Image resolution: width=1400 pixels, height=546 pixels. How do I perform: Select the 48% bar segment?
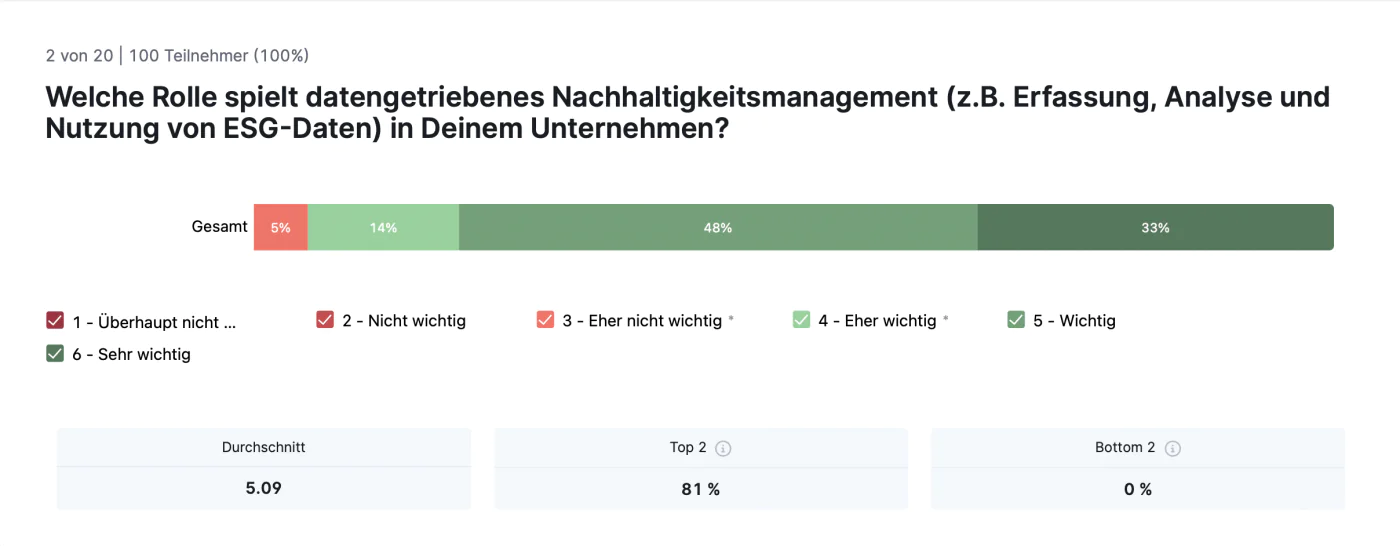tap(717, 227)
